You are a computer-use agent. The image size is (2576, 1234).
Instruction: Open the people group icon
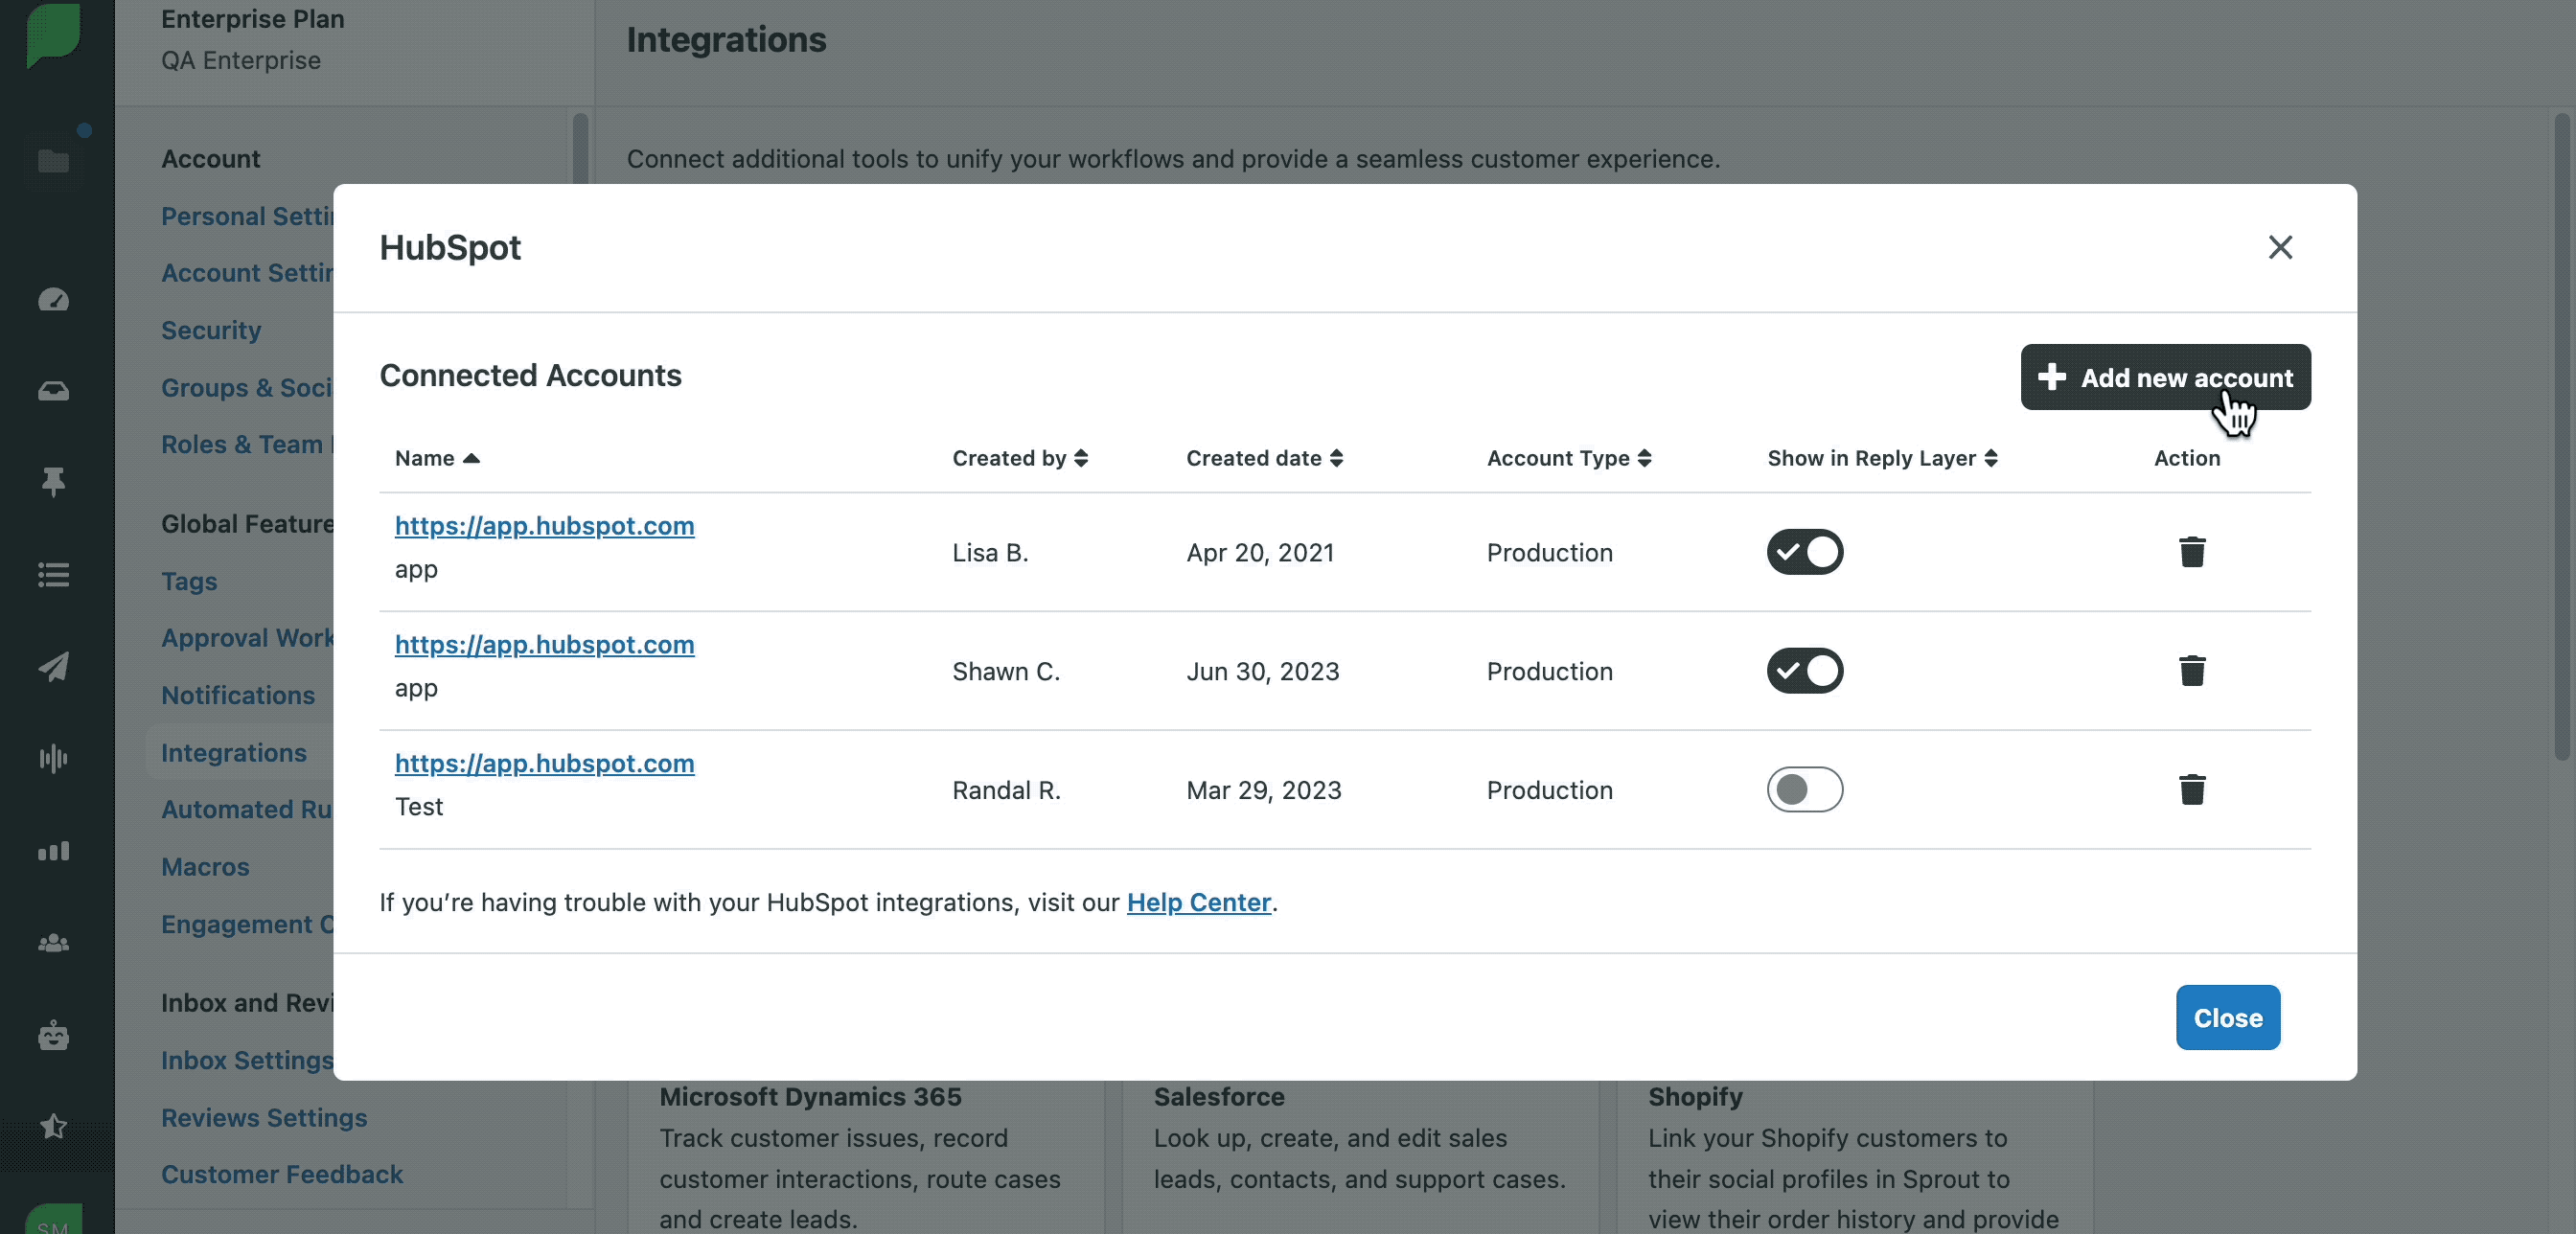click(53, 943)
